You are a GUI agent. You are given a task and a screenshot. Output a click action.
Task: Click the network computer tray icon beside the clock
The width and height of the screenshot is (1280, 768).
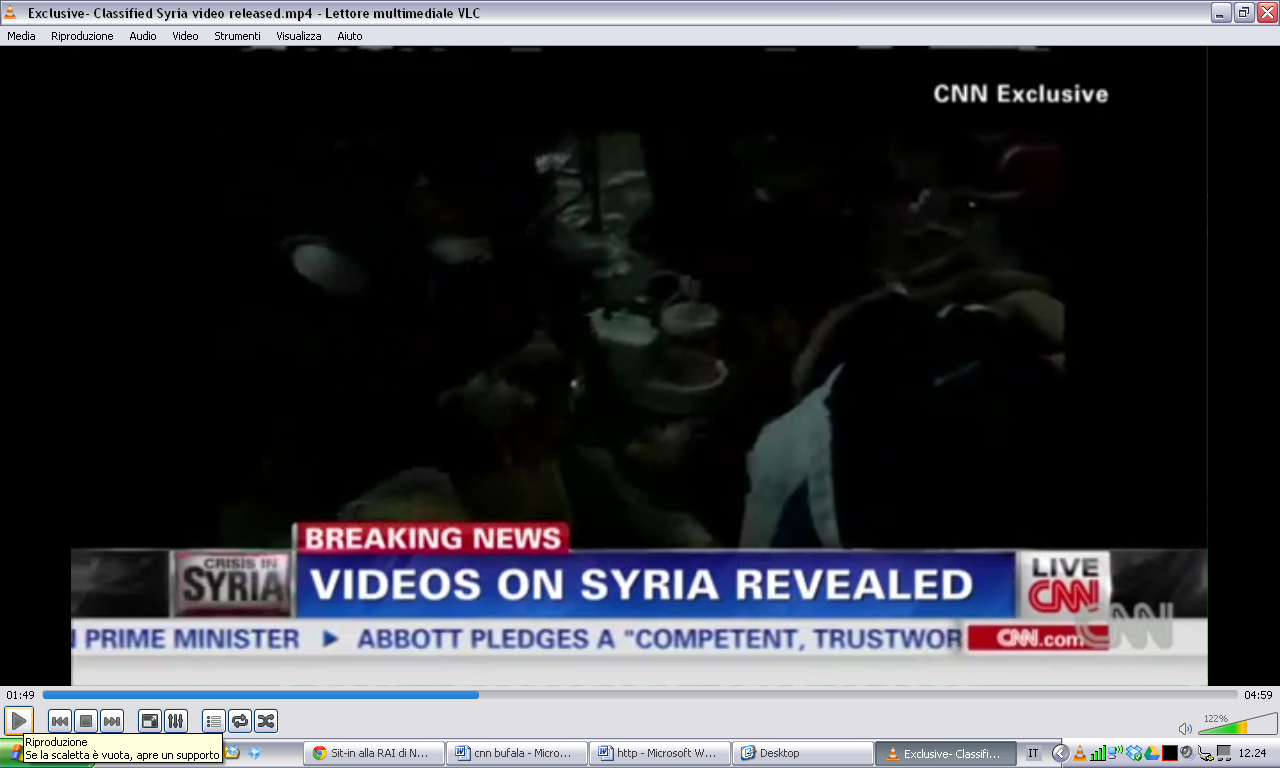pyautogui.click(x=1224, y=753)
